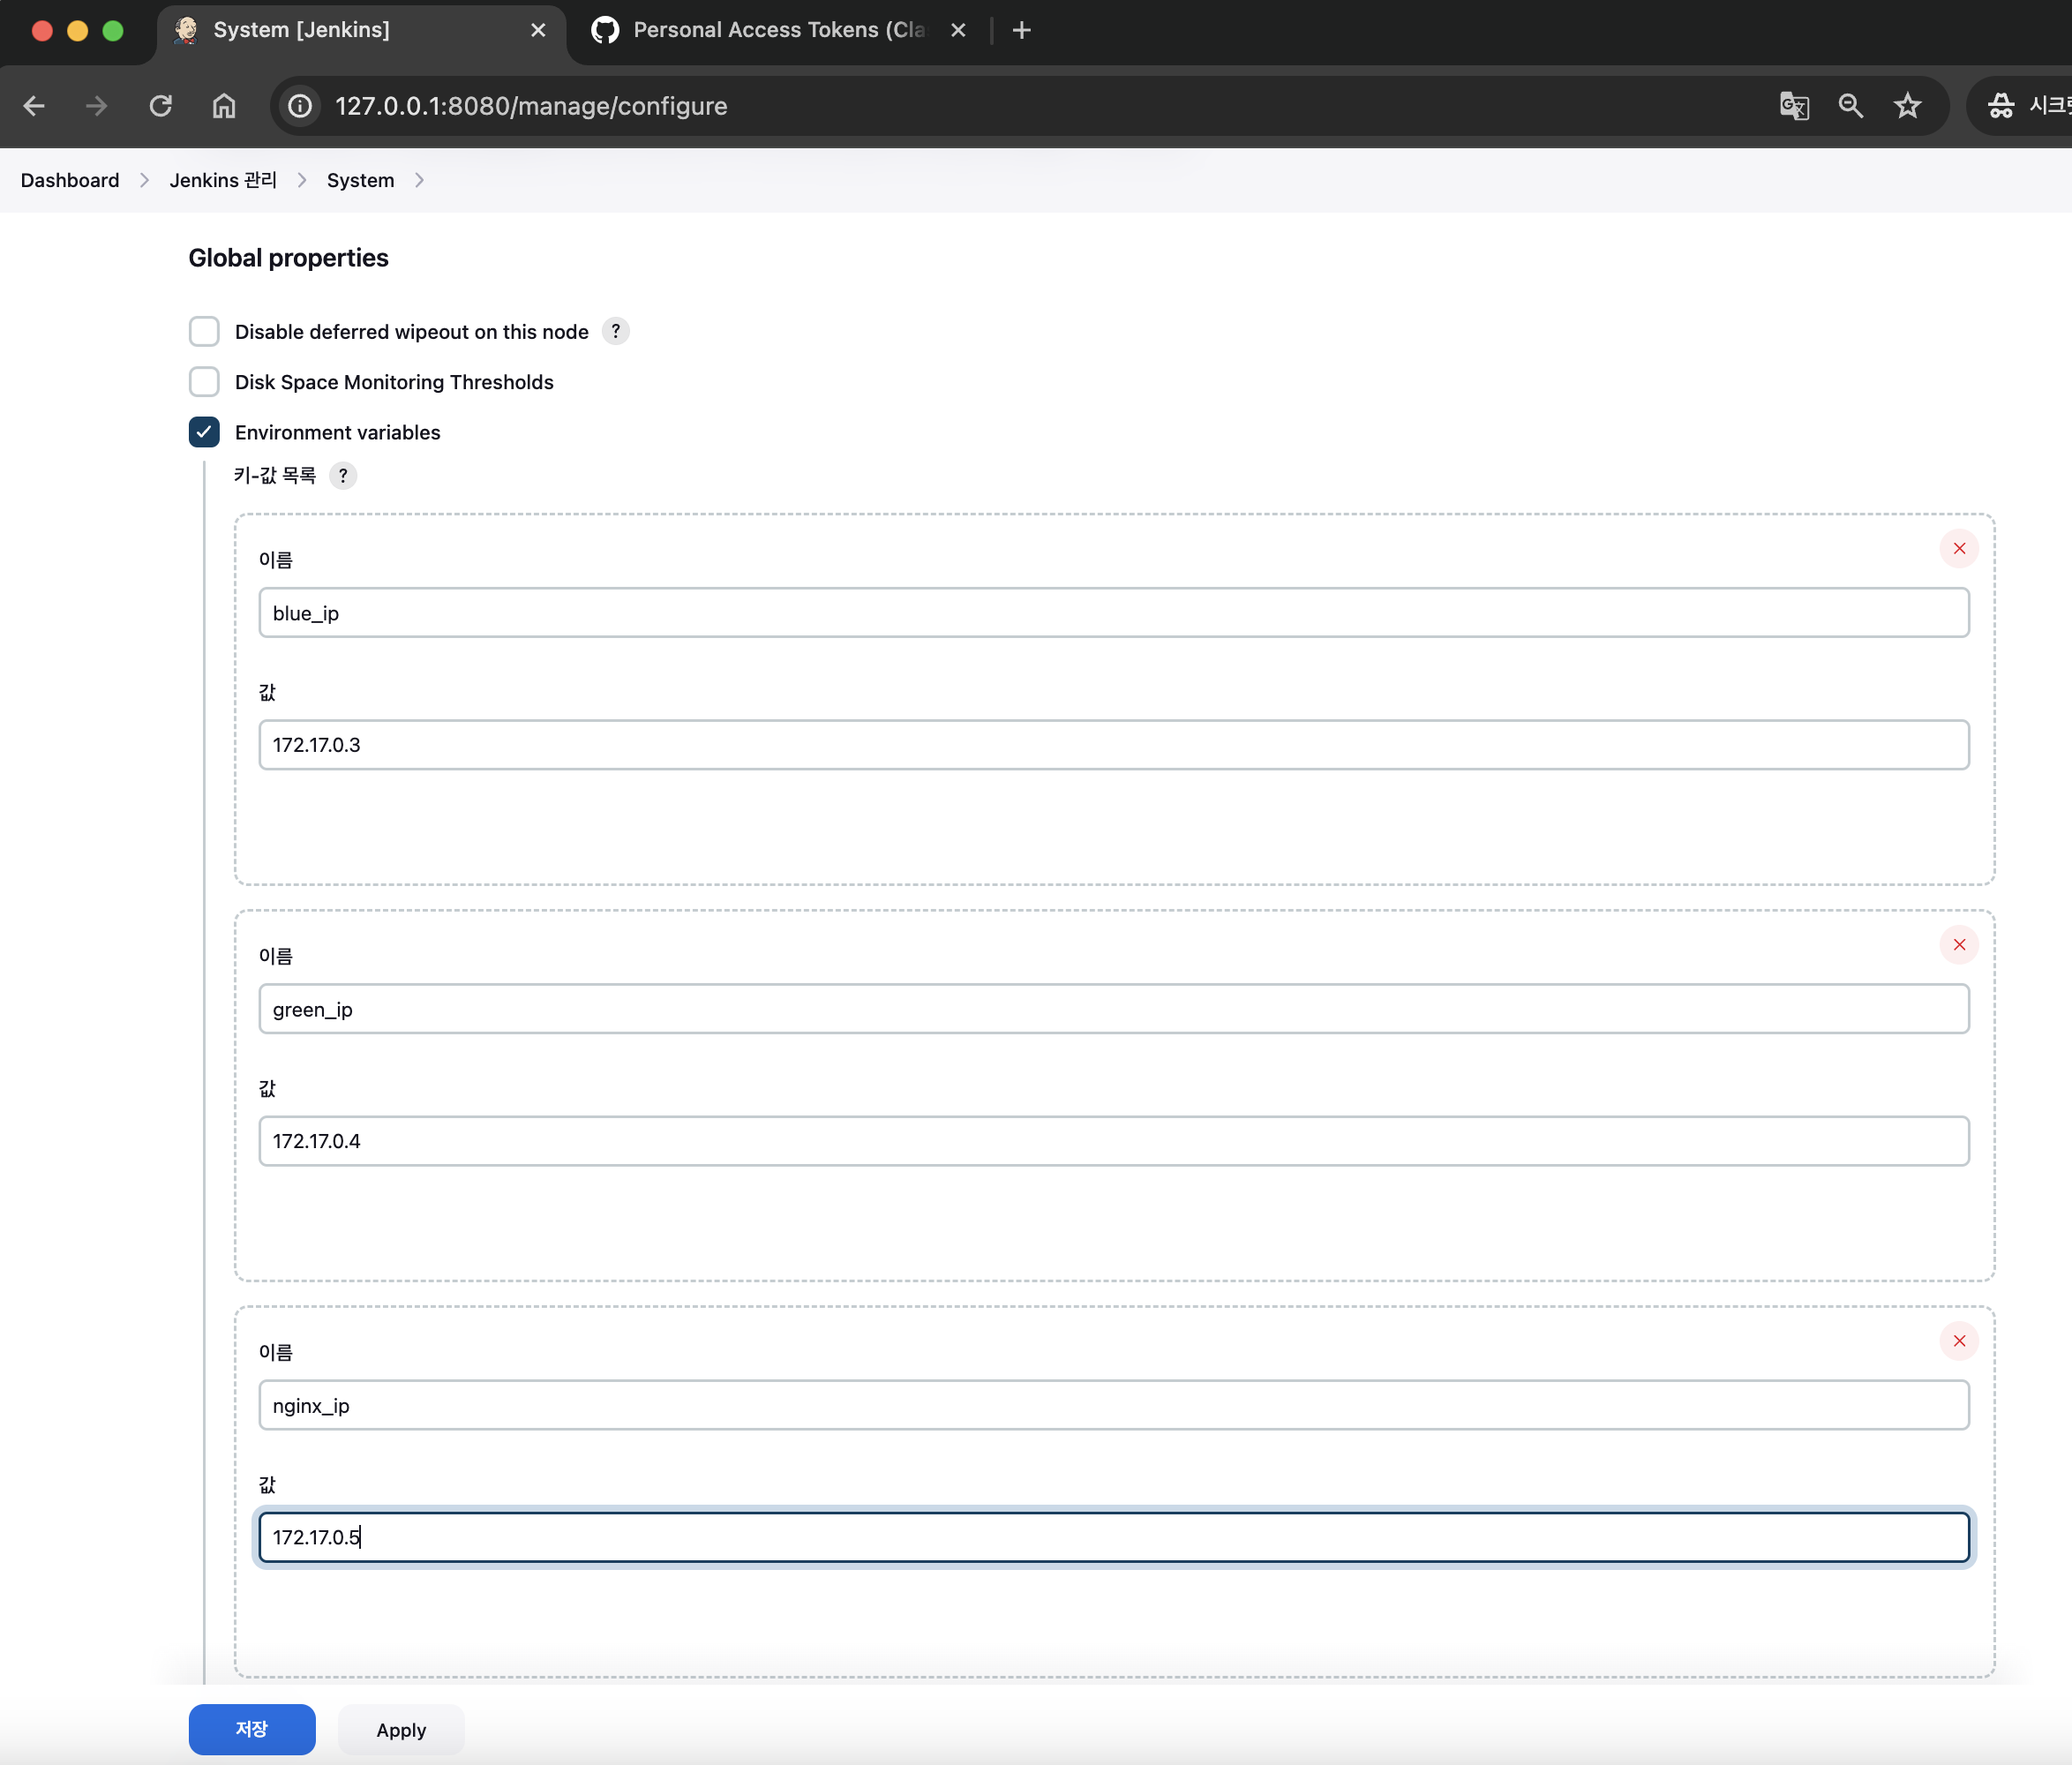
Task: Click the browser reload page icon
Action: [x=160, y=106]
